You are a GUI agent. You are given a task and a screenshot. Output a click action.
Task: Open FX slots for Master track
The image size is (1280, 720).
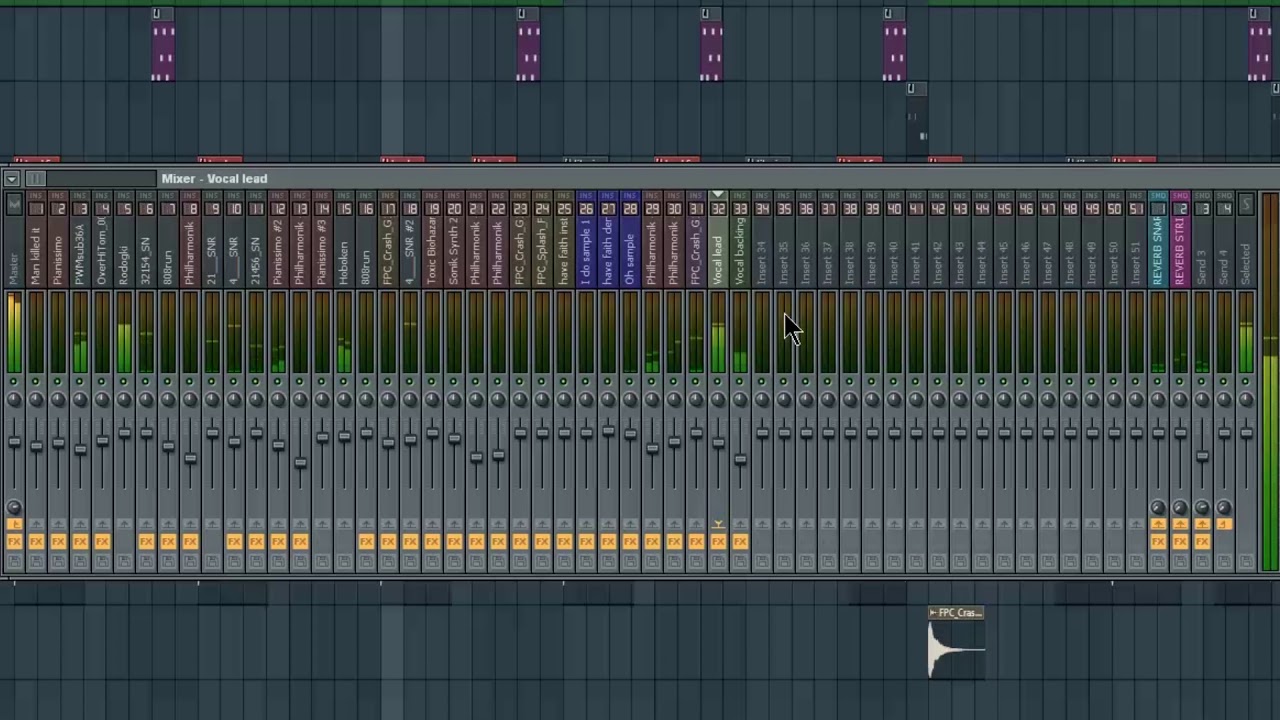pyautogui.click(x=14, y=541)
